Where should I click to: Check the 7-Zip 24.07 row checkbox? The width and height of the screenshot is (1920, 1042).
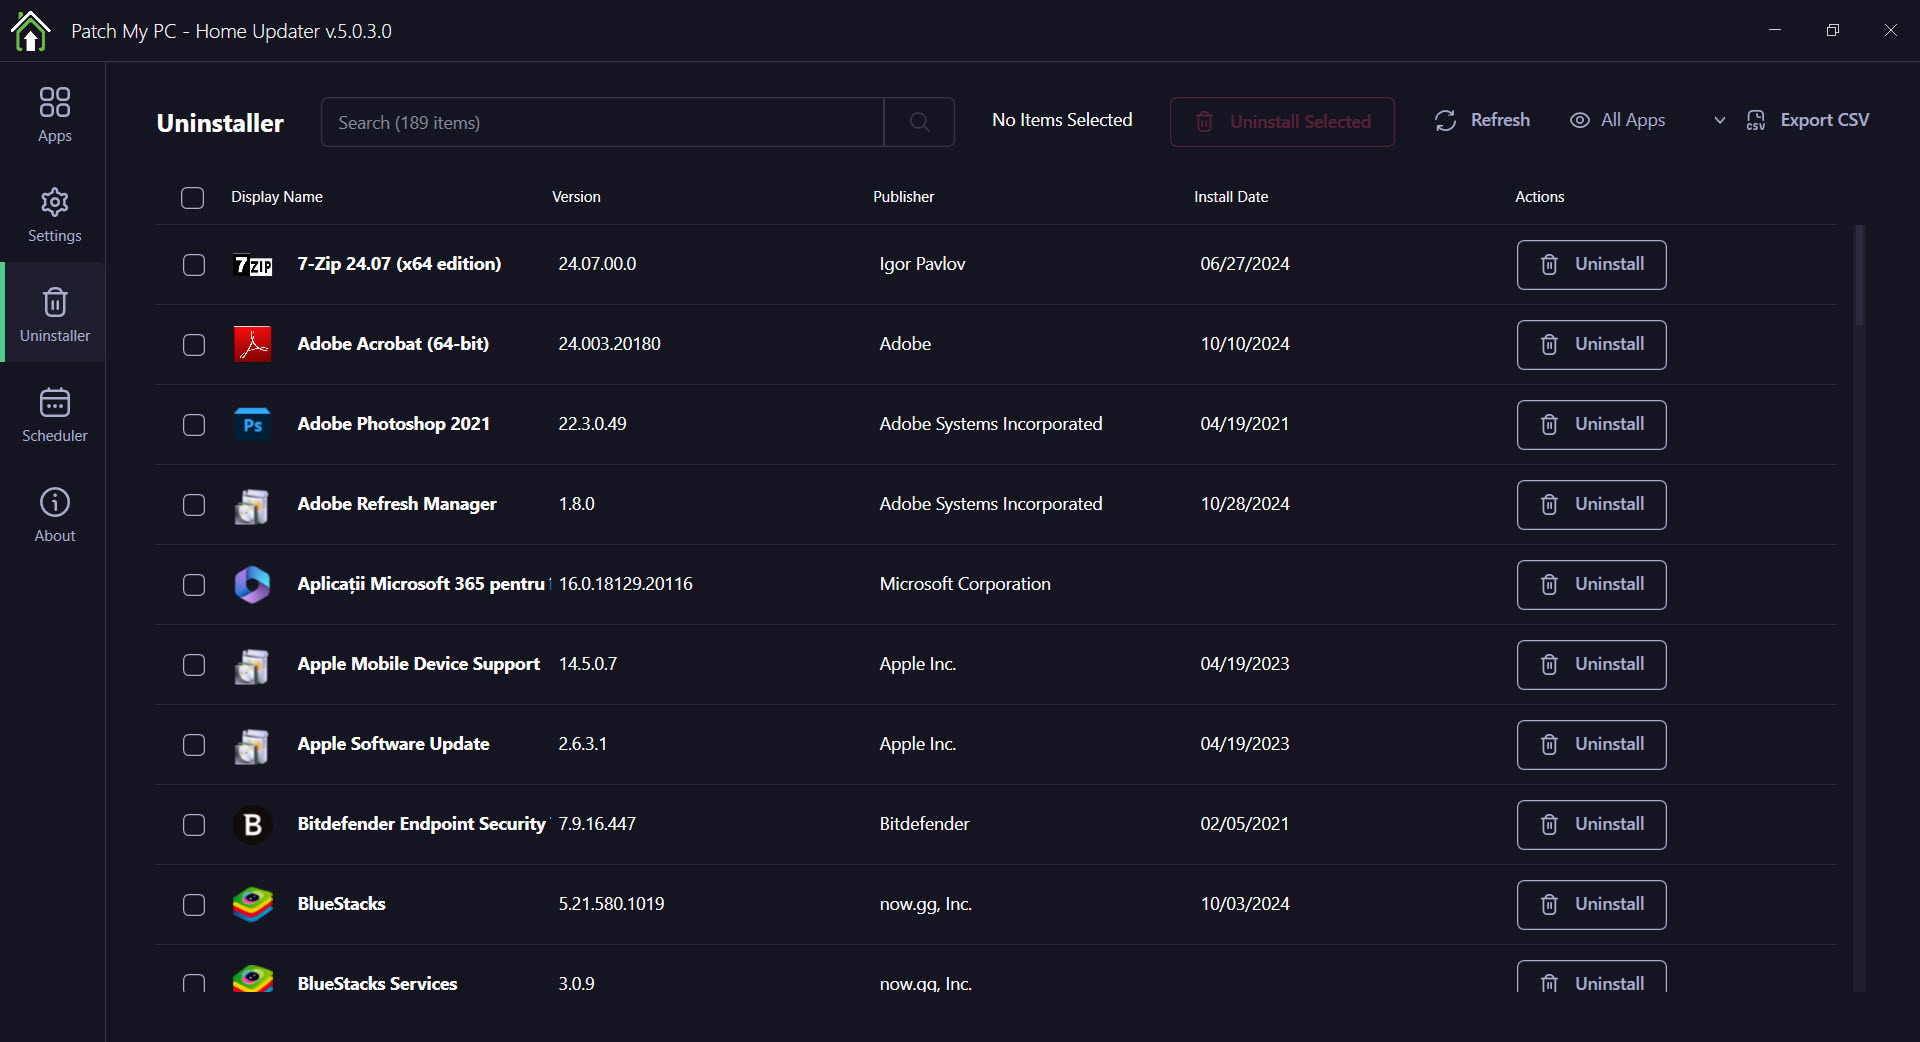pyautogui.click(x=194, y=264)
